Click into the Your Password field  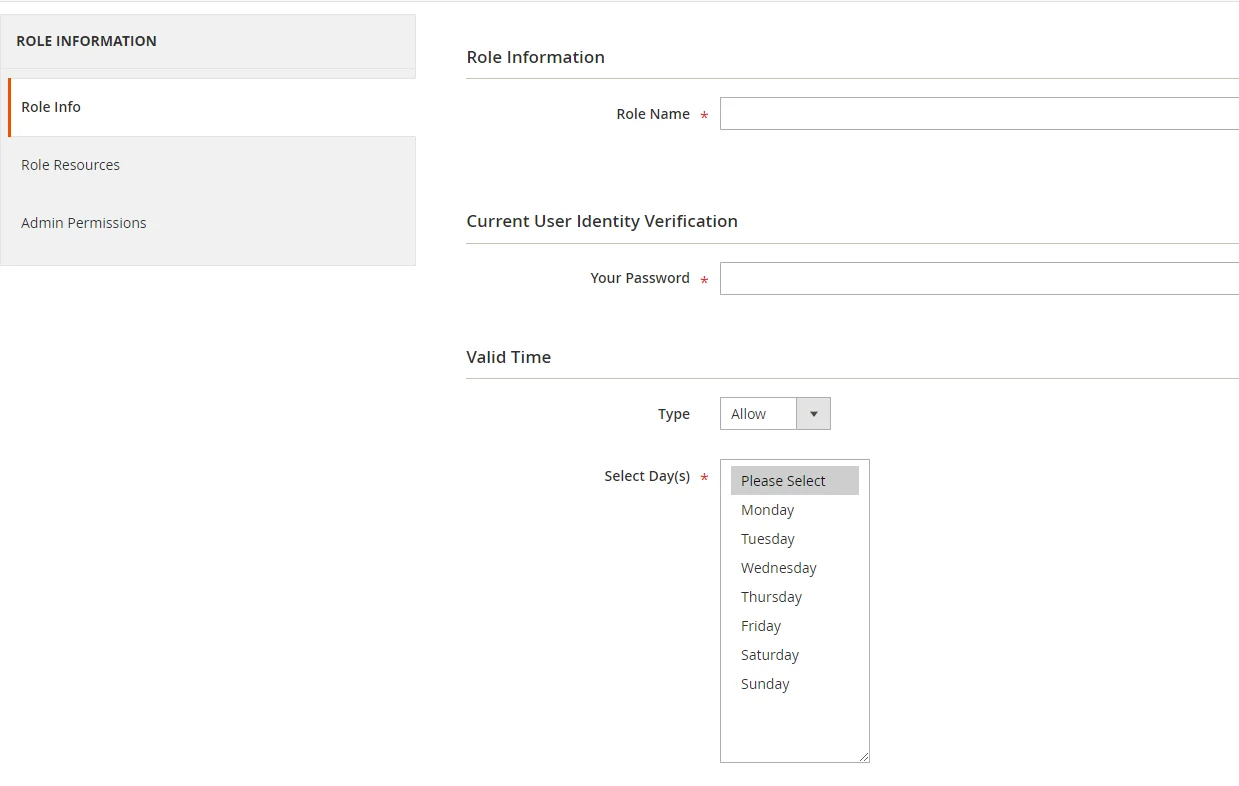point(978,278)
